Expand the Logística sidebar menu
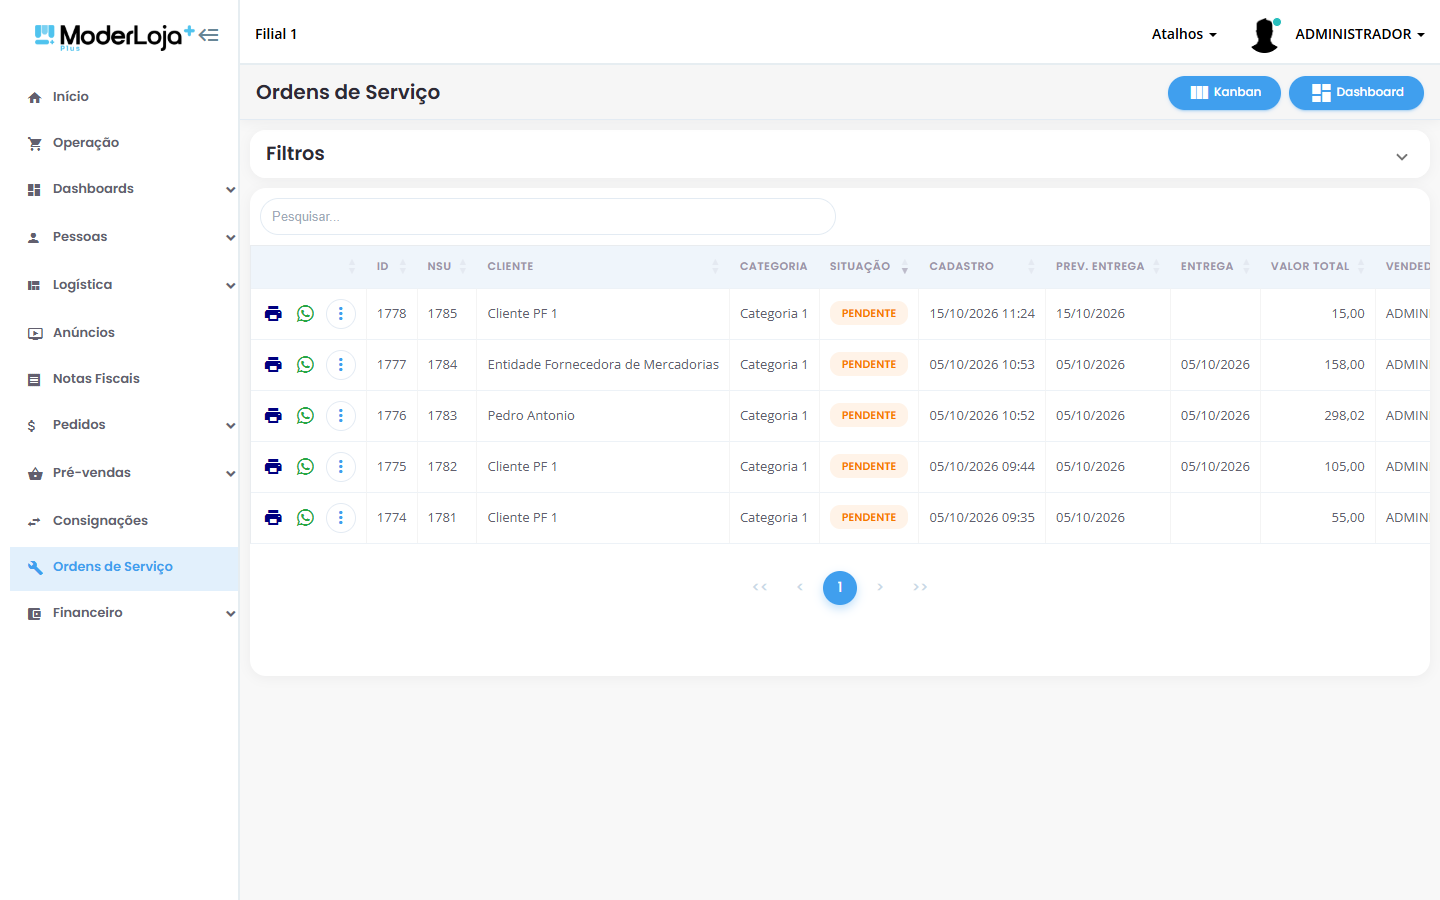1440x900 pixels. coord(124,285)
